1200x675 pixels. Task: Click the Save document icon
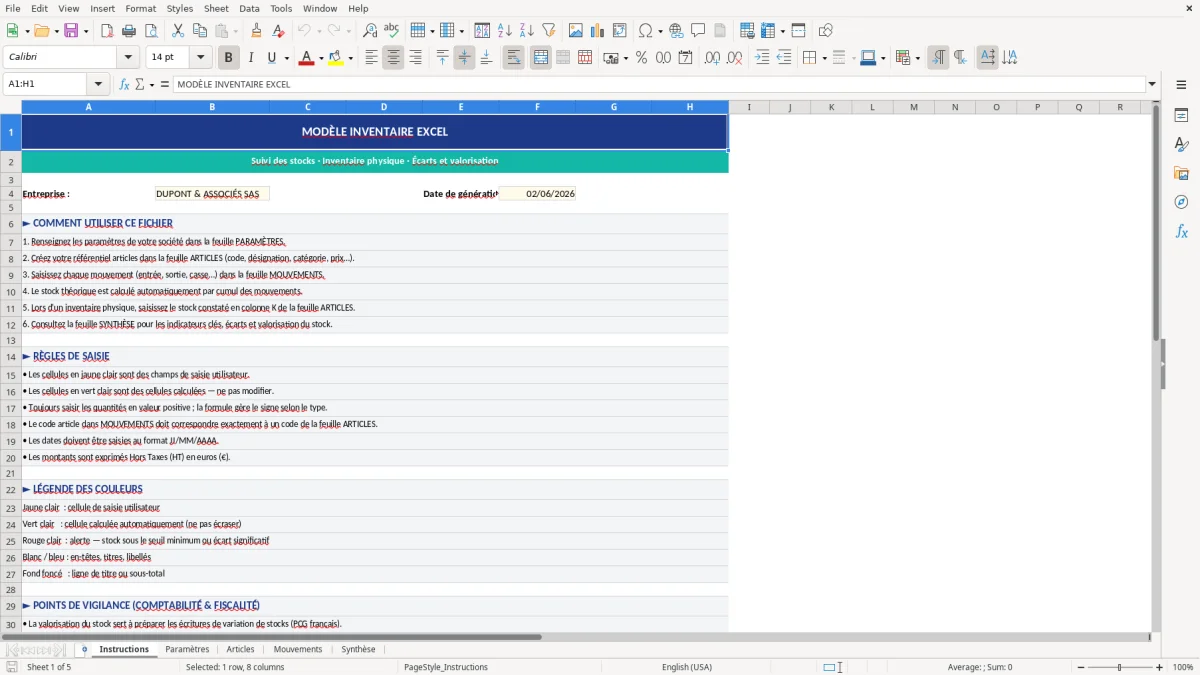(71, 31)
